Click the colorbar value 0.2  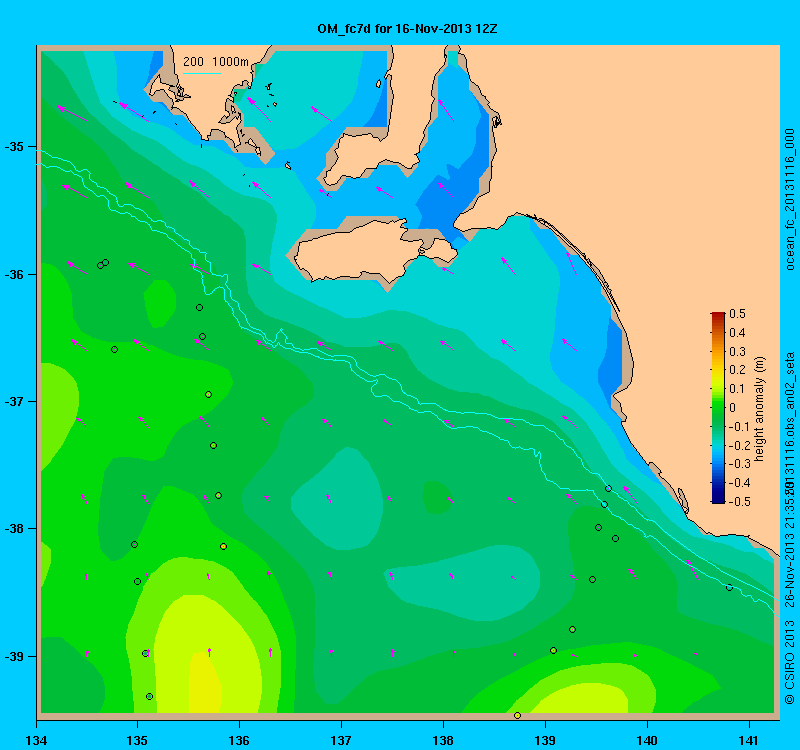[737, 370]
